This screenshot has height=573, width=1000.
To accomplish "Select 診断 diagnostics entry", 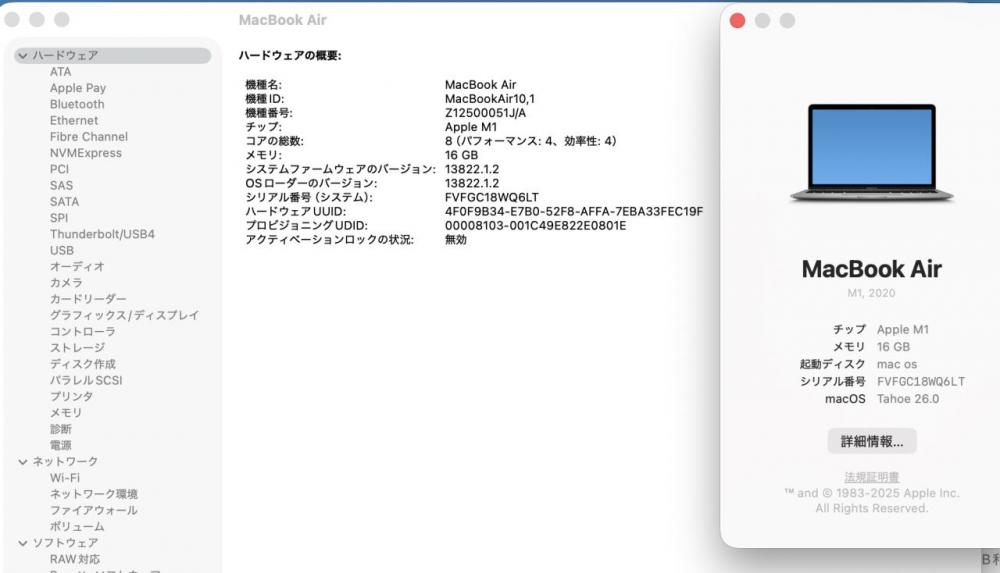I will coord(61,429).
